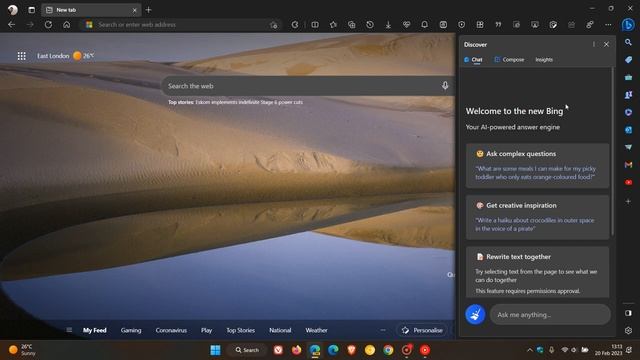Viewport: 640px width, 360px height.
Task: Open the Split screen toolbar icon
Action: point(315,25)
